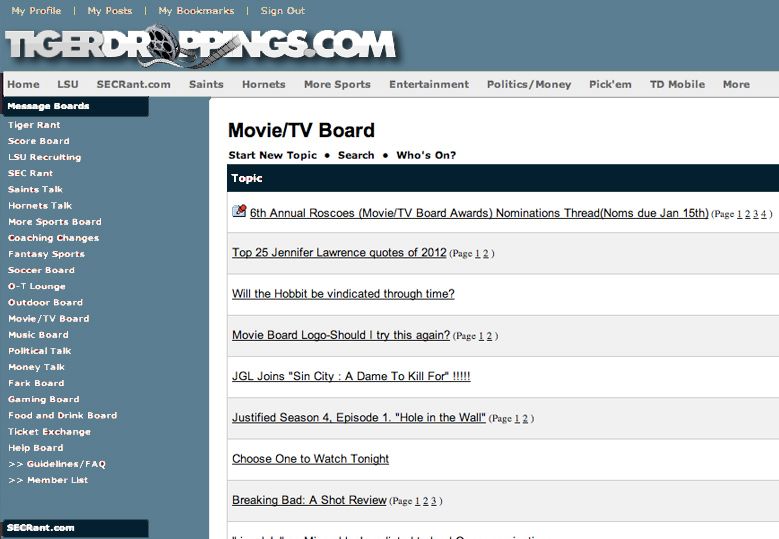Click the pinned-thread icon beside the Roscoes topic
779x539 pixels.
[239, 211]
